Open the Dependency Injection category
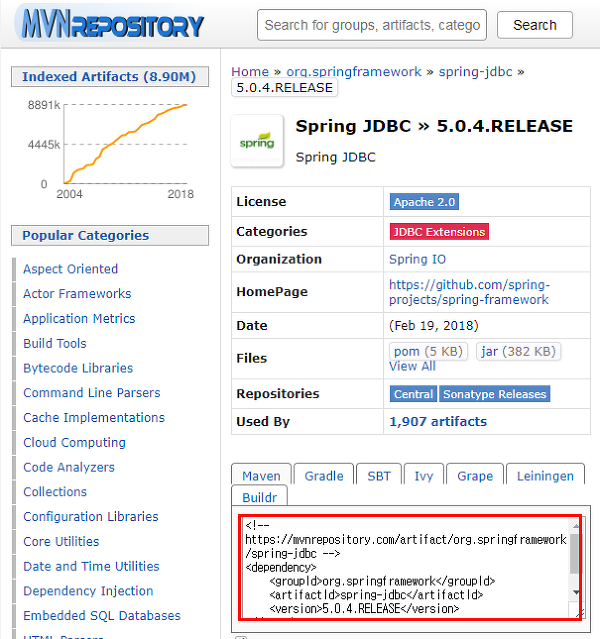 [88, 591]
